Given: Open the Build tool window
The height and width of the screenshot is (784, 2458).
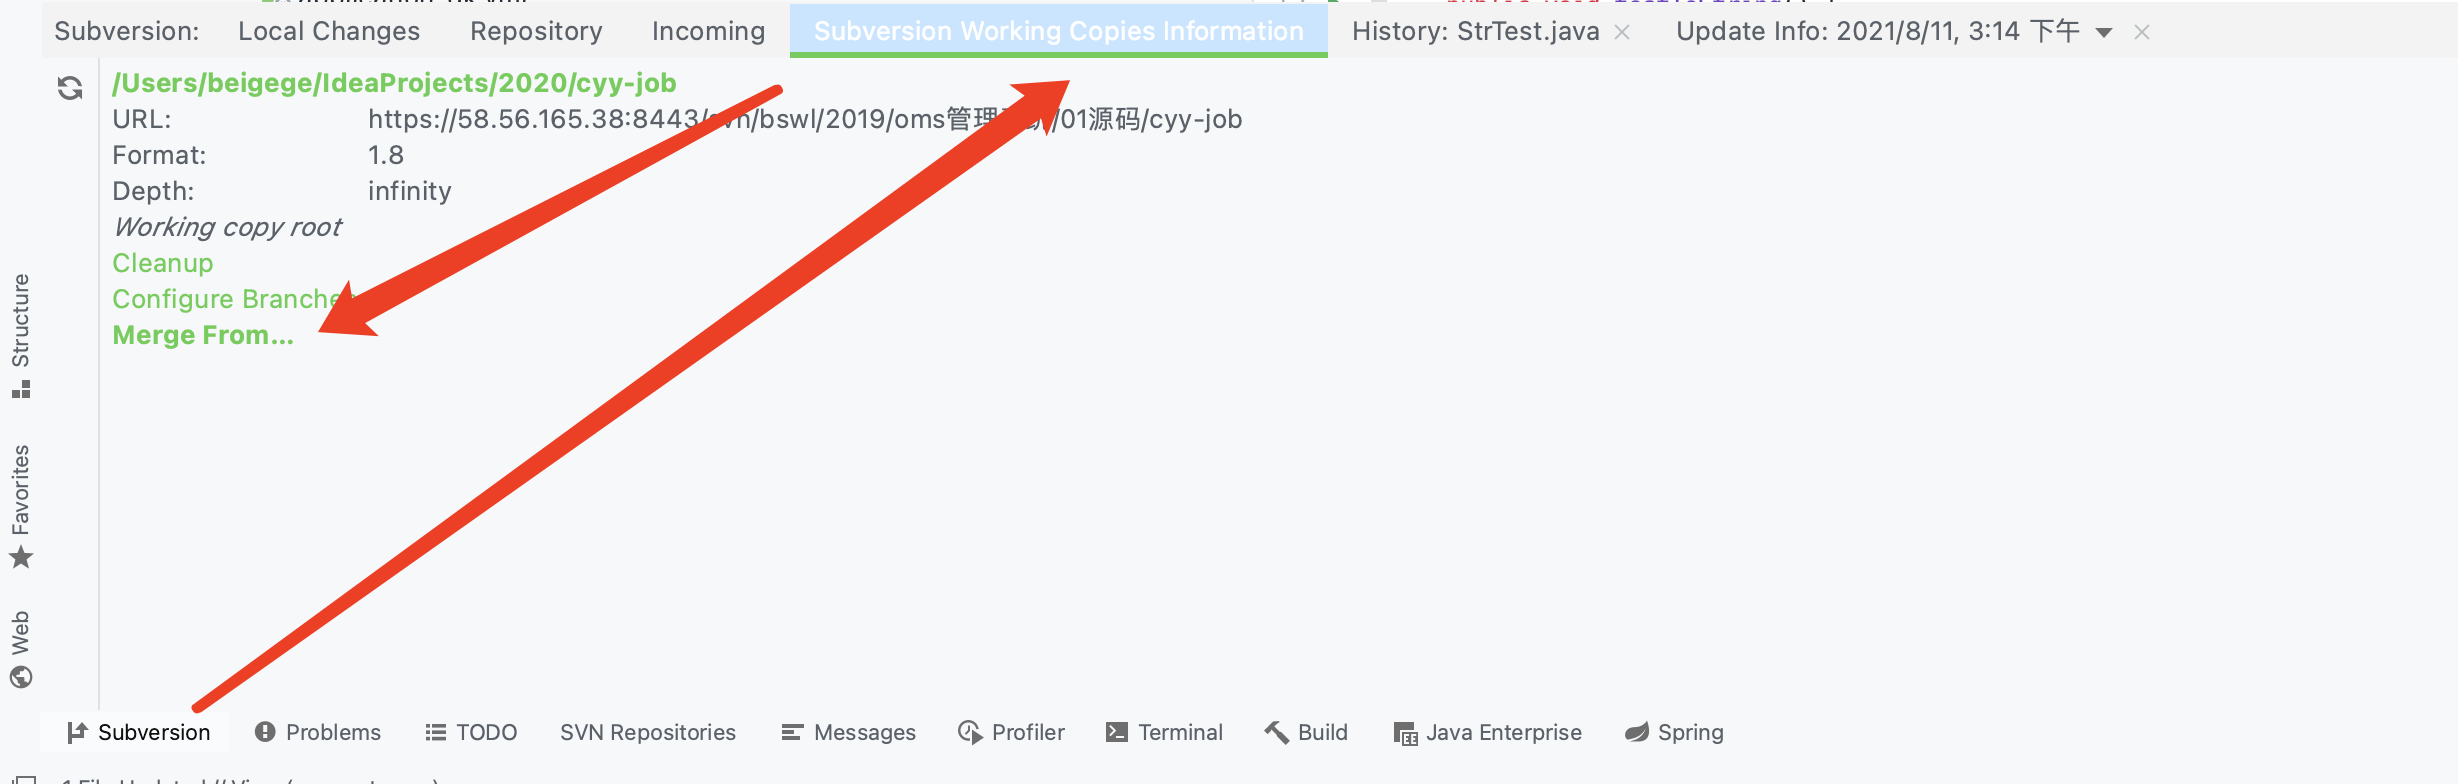Looking at the screenshot, I should (x=1306, y=732).
